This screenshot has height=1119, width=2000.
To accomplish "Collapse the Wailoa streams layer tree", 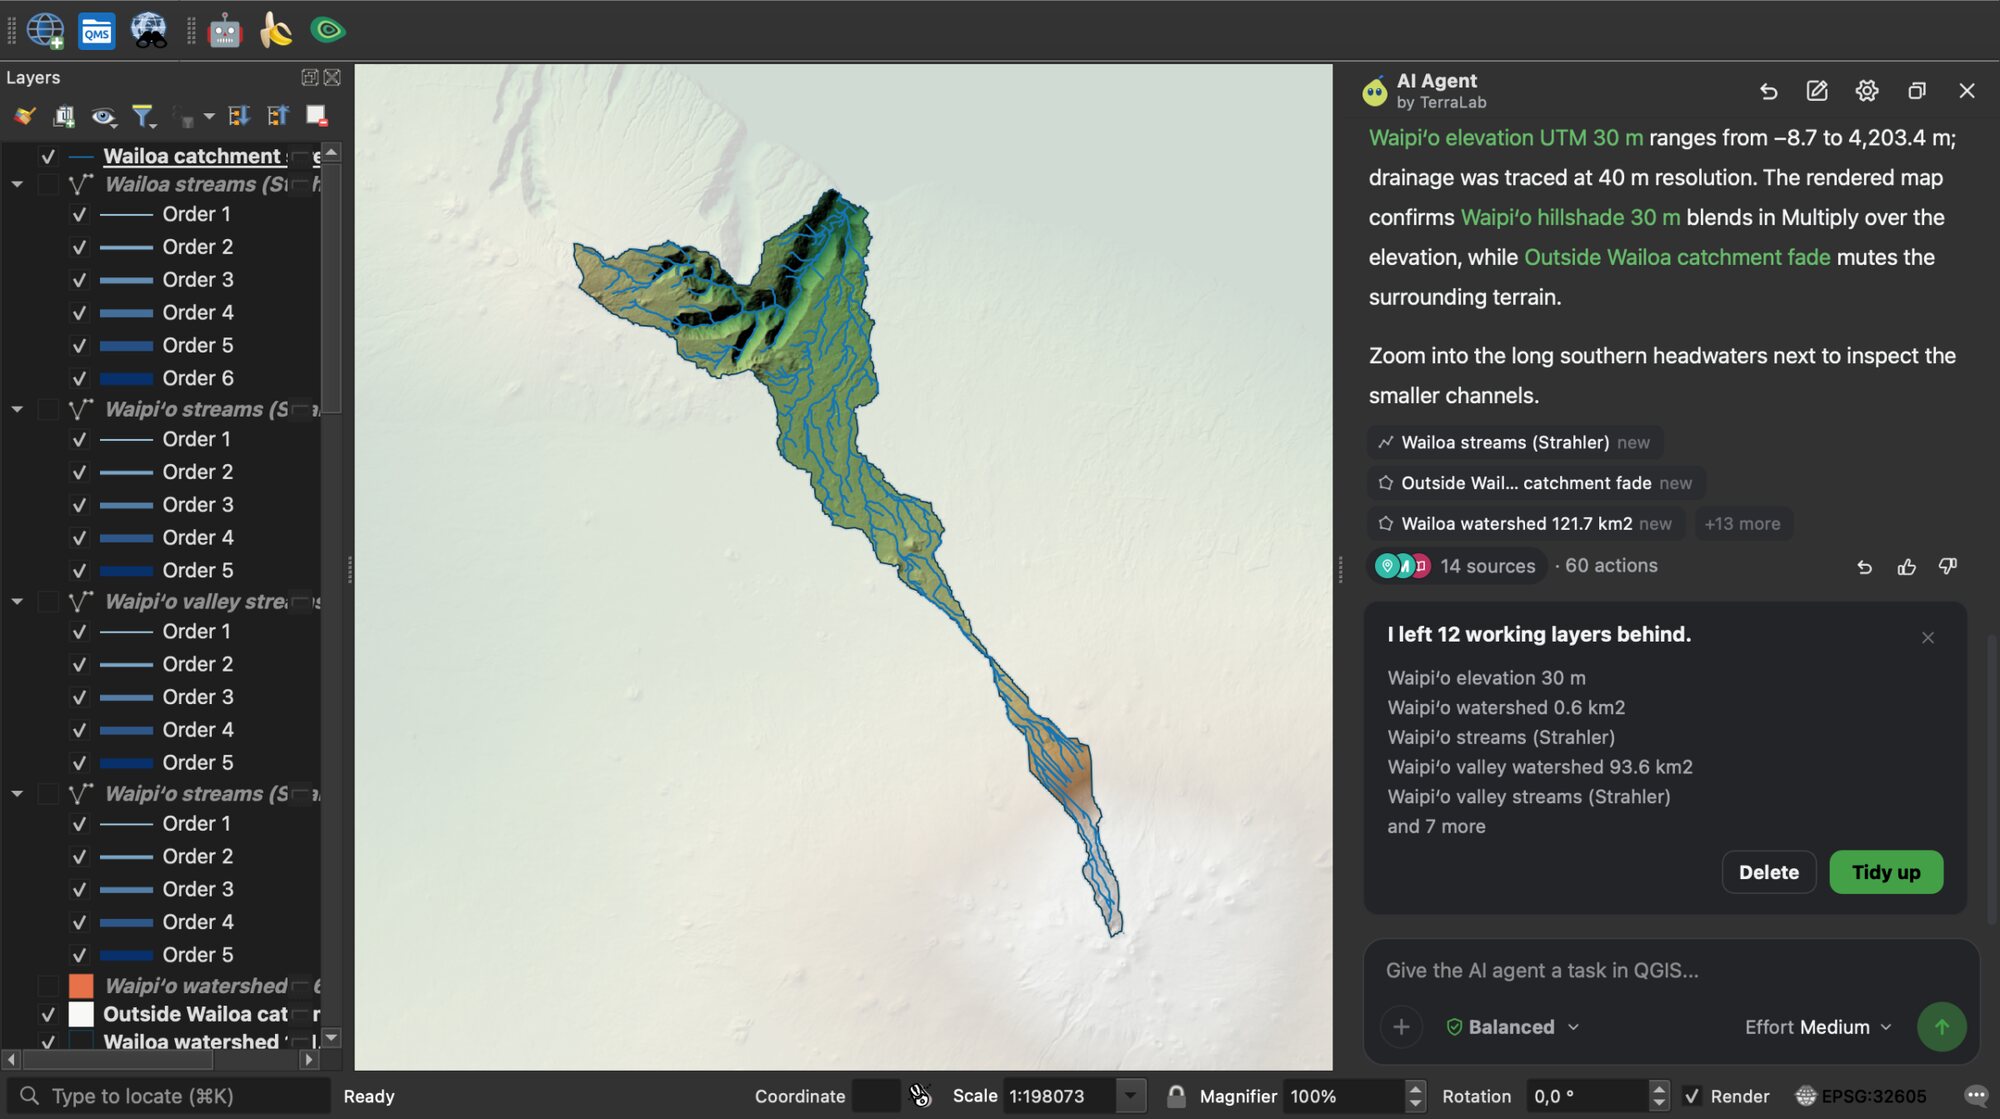I will click(x=17, y=184).
